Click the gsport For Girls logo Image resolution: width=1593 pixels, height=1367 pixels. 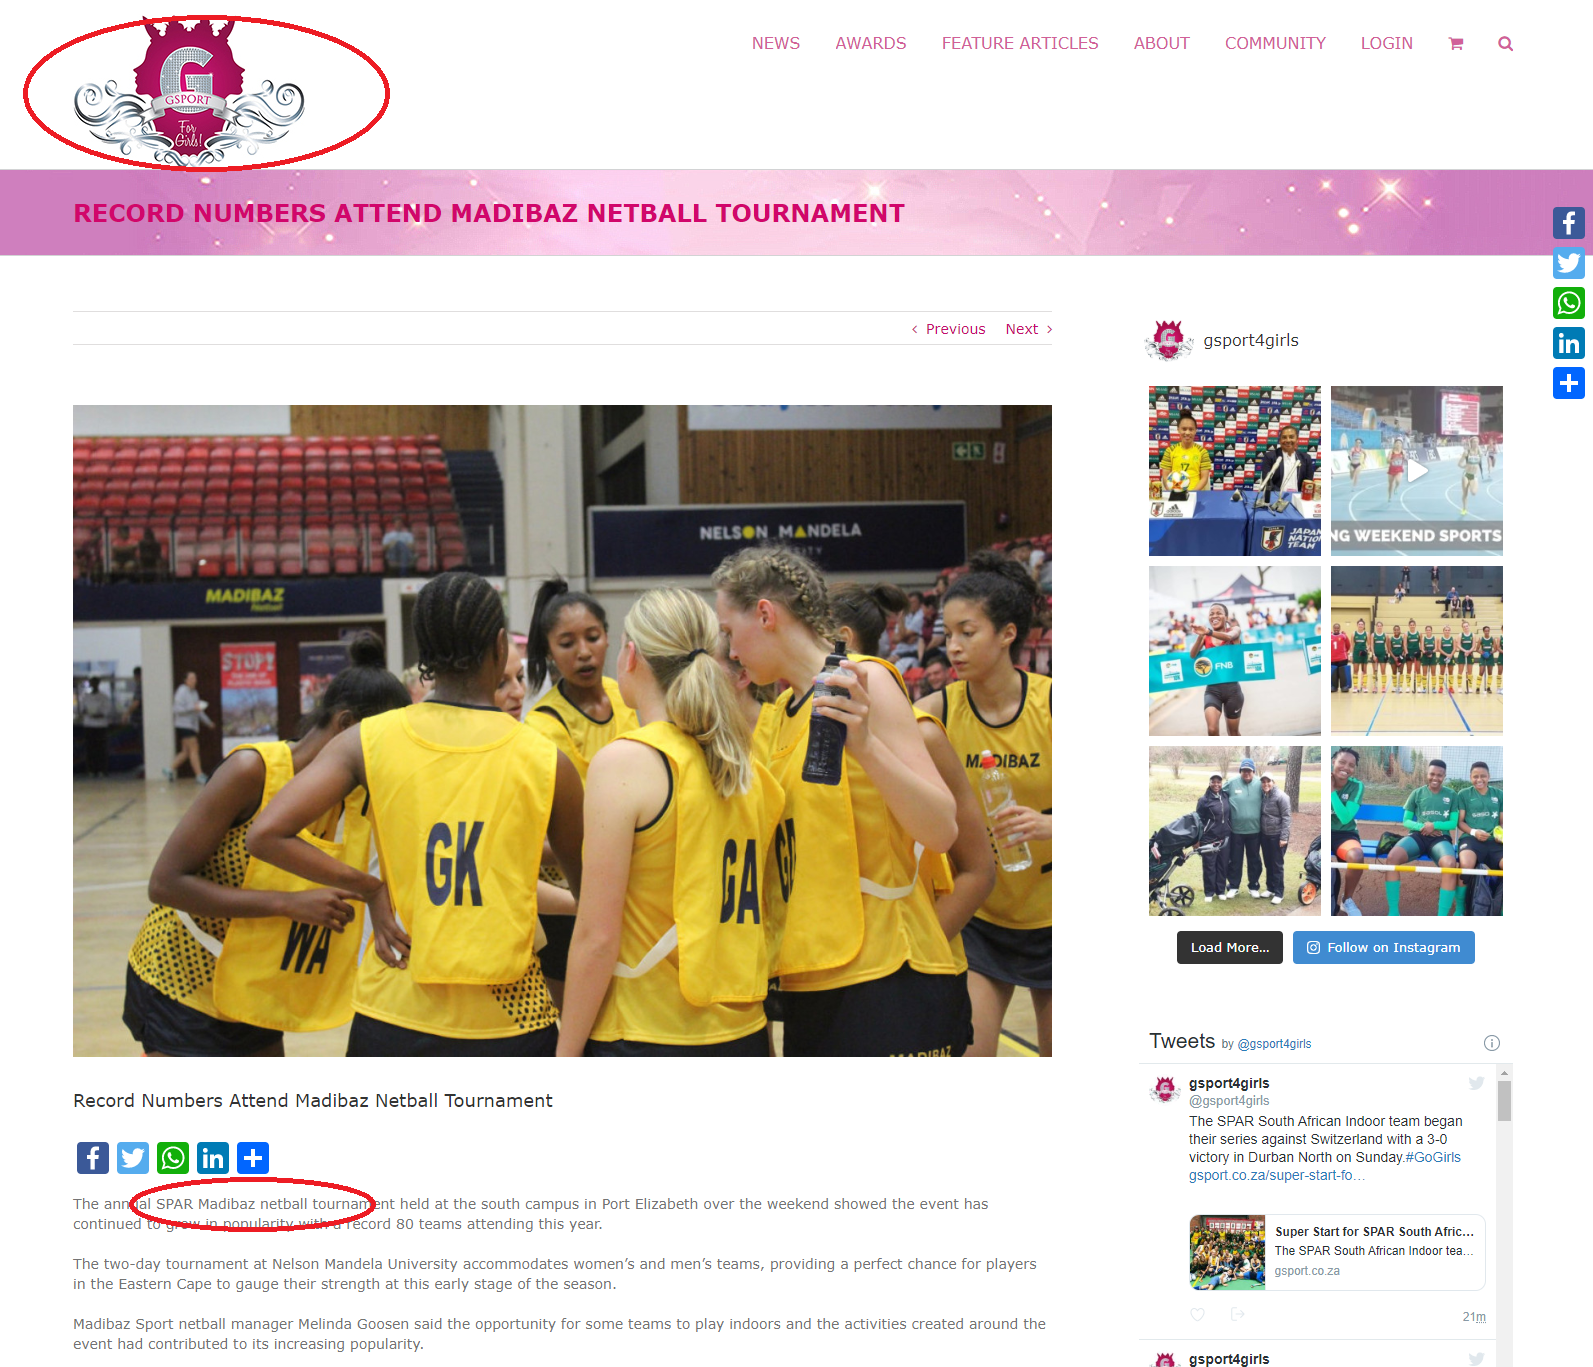[189, 92]
